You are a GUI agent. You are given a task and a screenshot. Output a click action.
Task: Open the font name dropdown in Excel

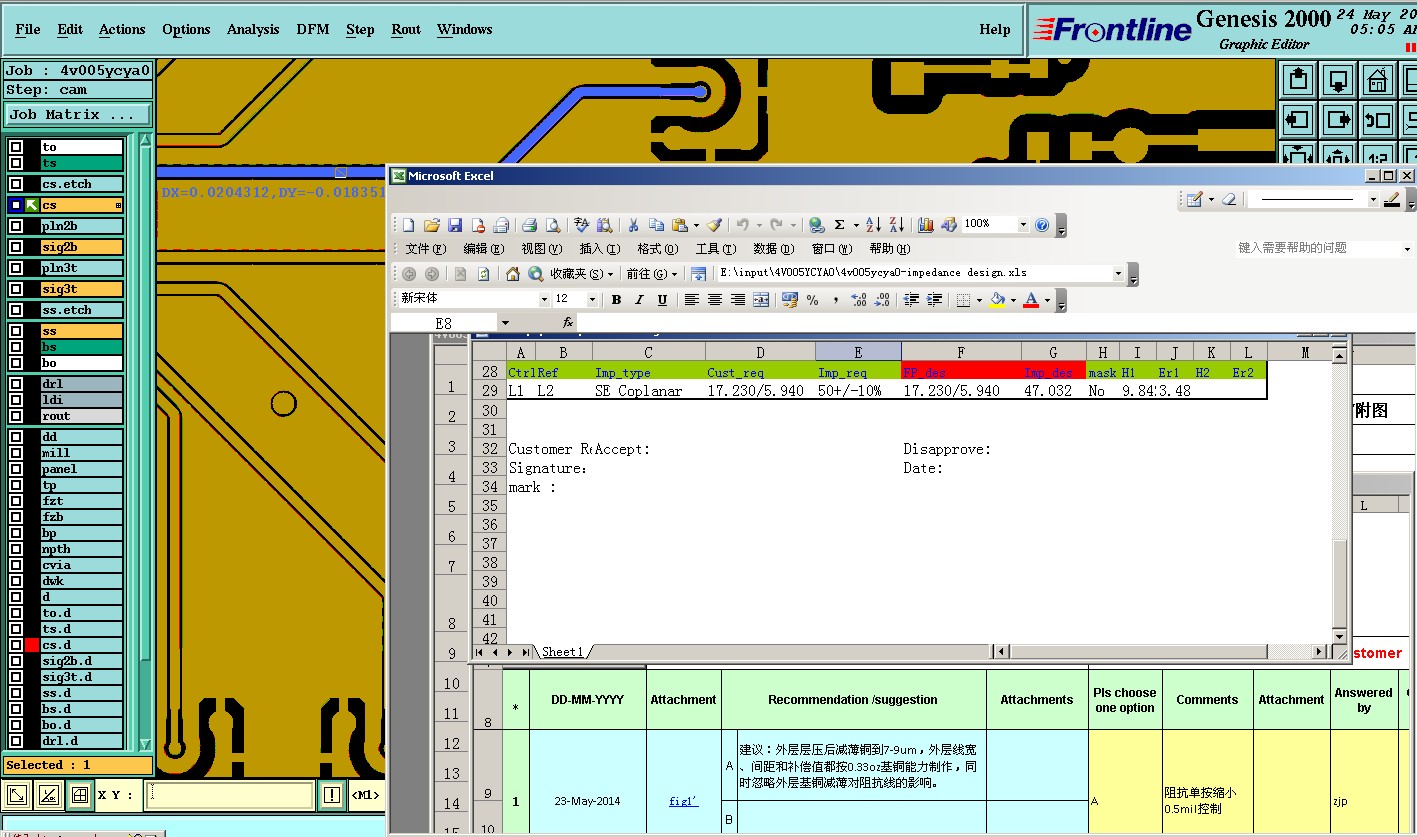(544, 300)
